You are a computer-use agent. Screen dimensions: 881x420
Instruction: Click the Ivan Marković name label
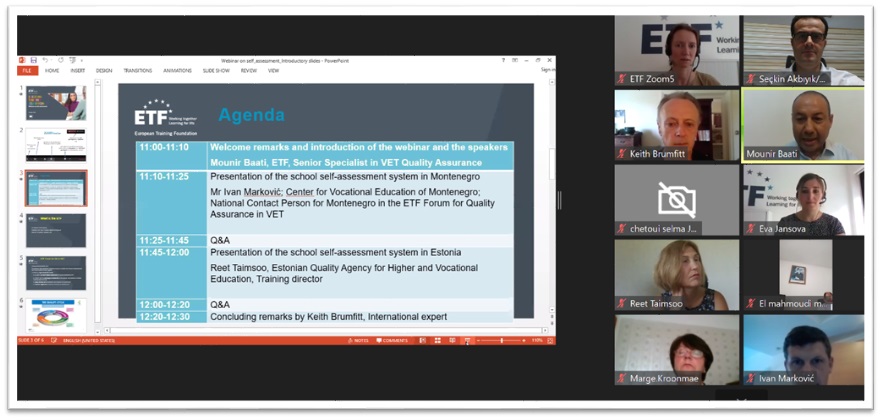(x=786, y=378)
